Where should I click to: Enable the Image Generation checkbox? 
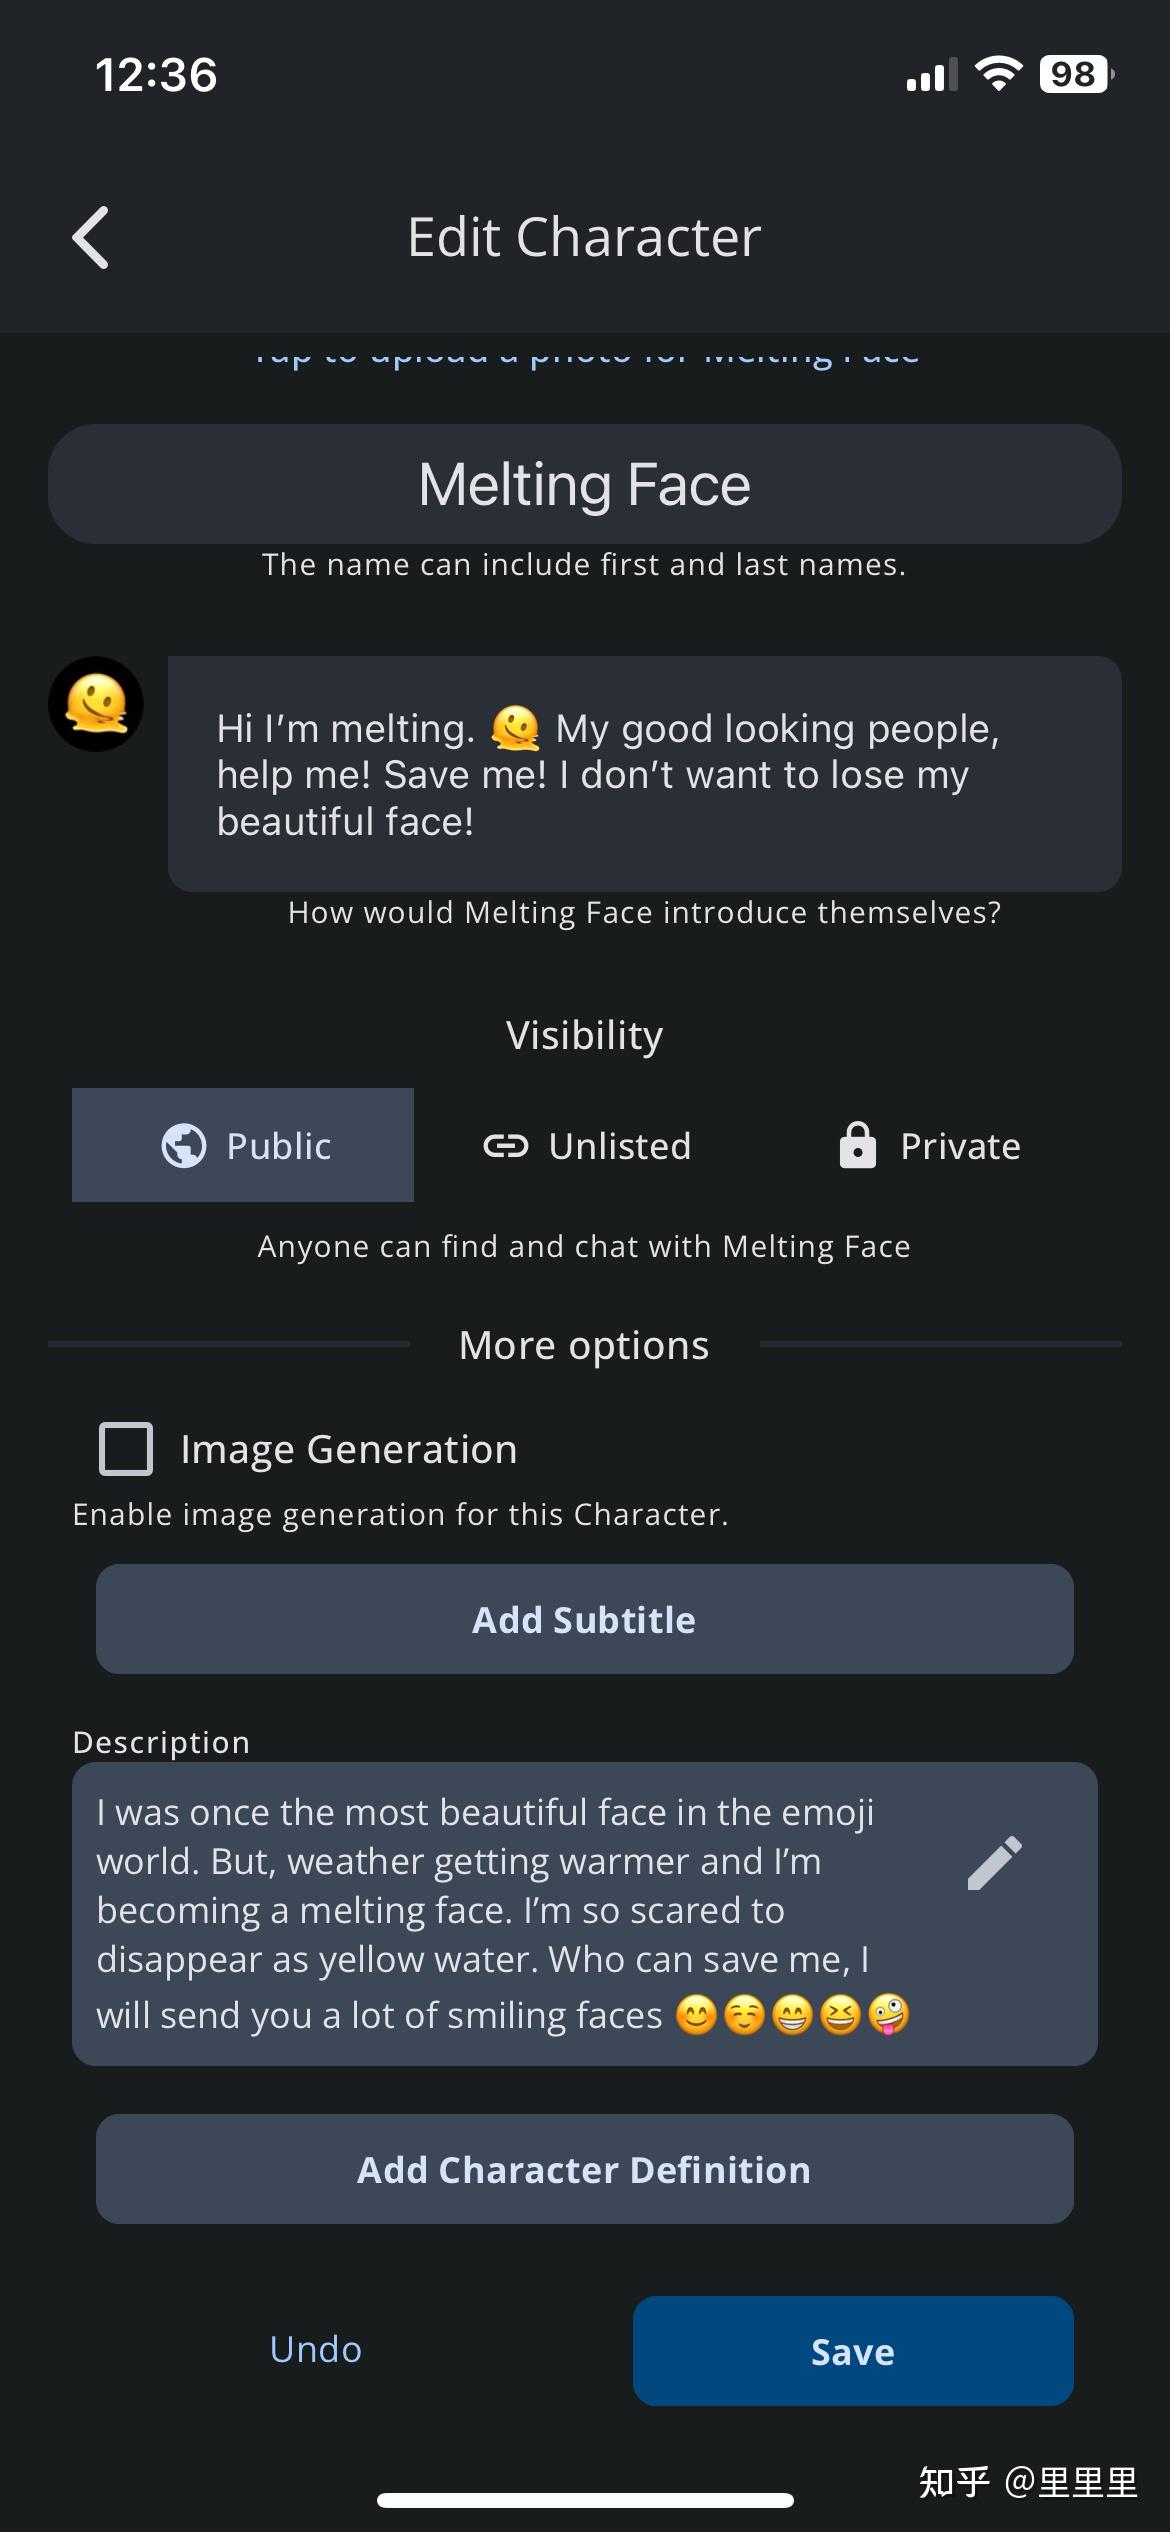(126, 1449)
